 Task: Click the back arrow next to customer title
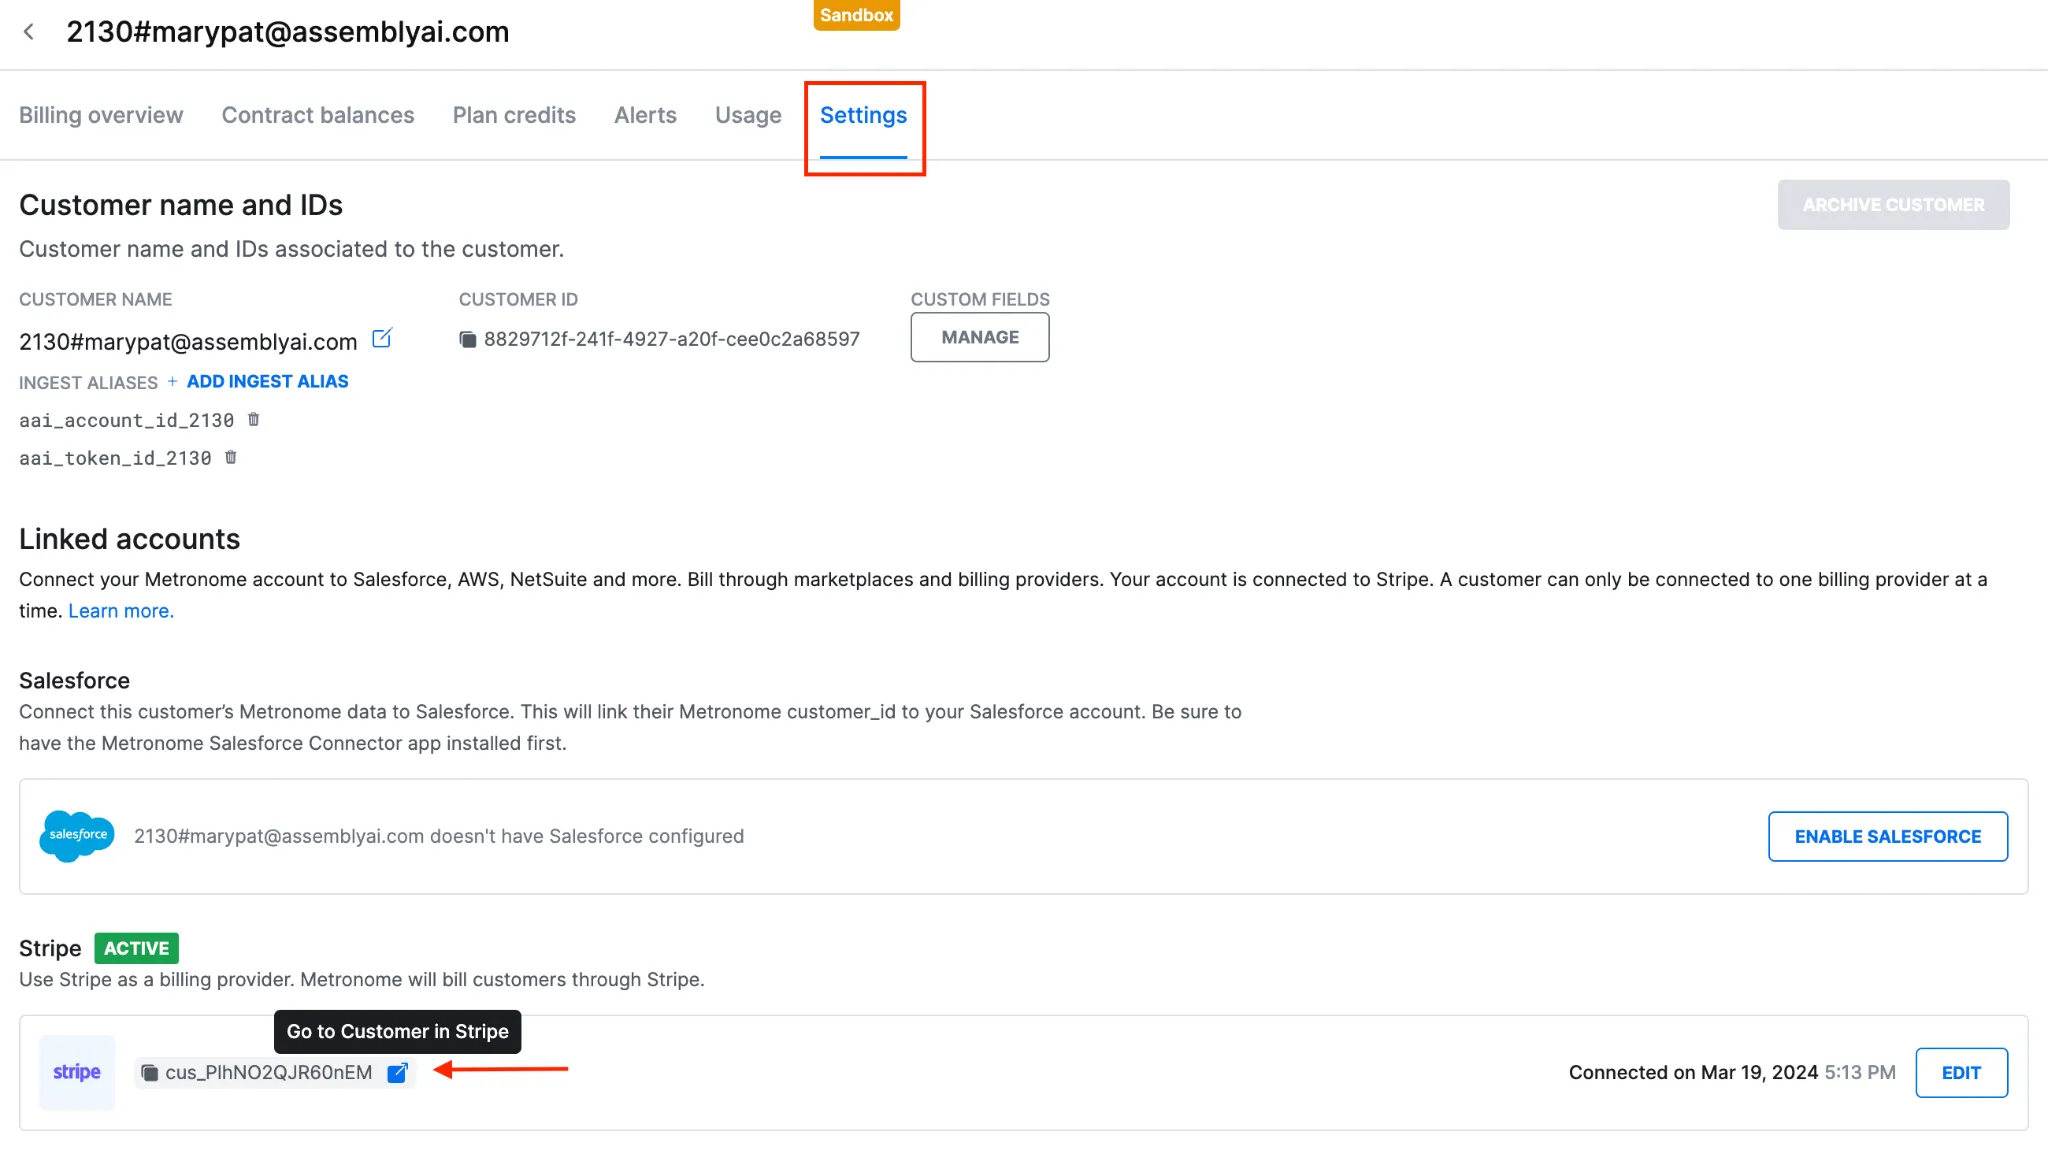coord(29,32)
